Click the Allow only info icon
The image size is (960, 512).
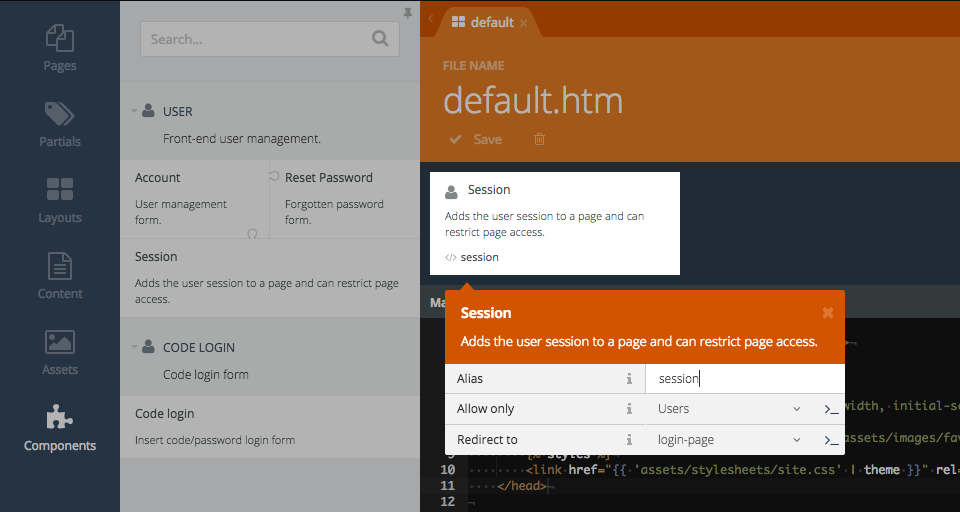point(629,409)
